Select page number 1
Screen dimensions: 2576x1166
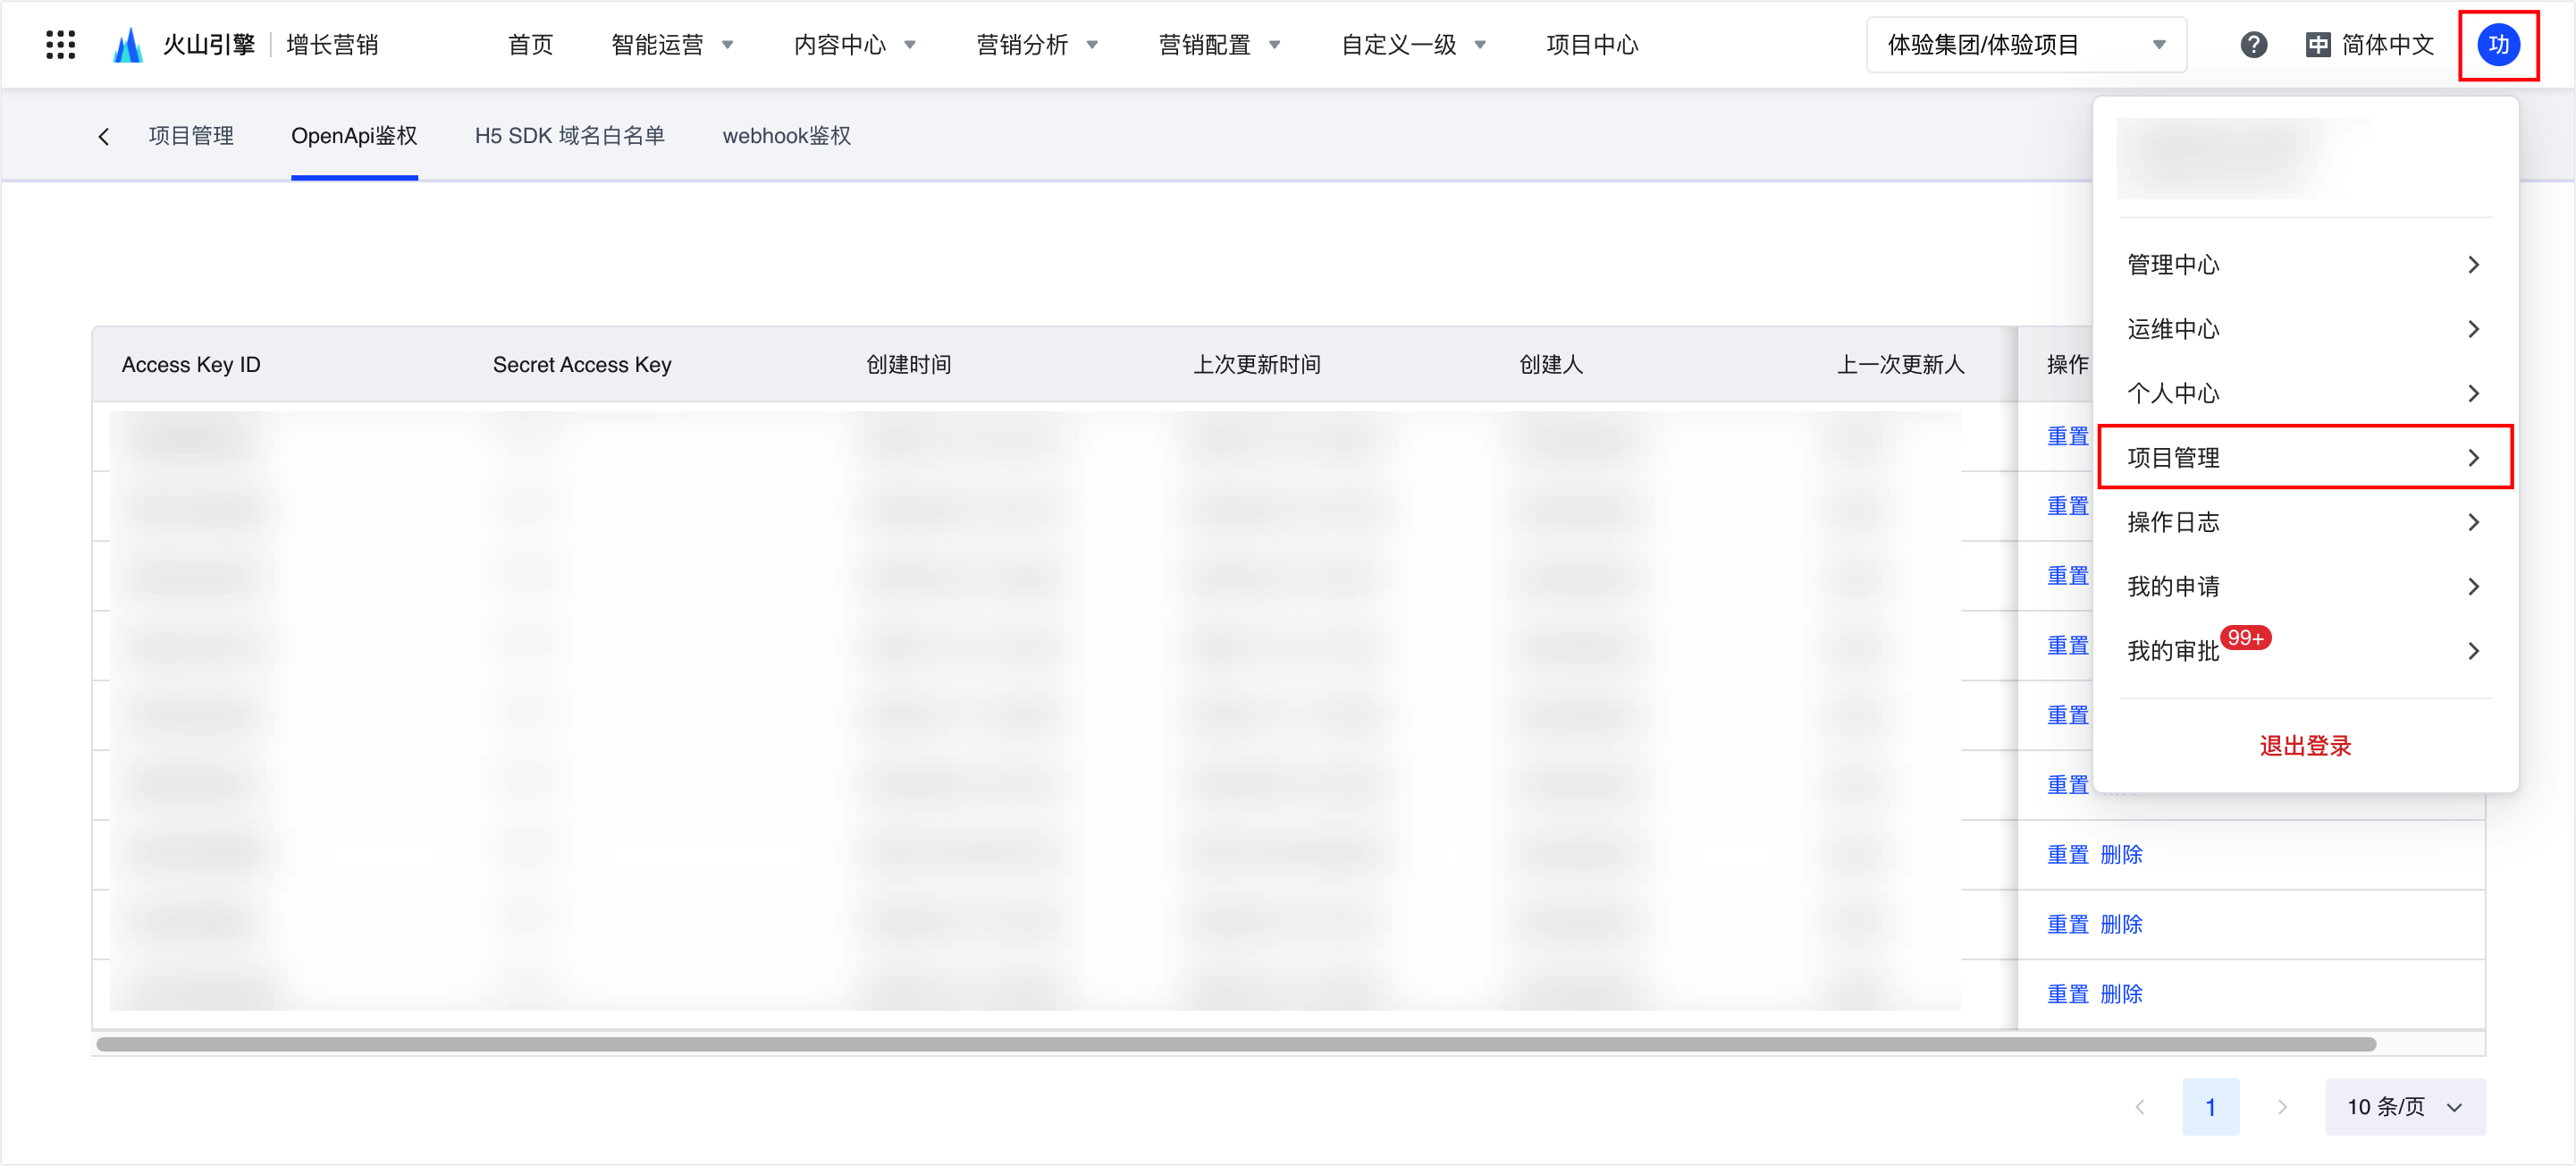click(2210, 1107)
